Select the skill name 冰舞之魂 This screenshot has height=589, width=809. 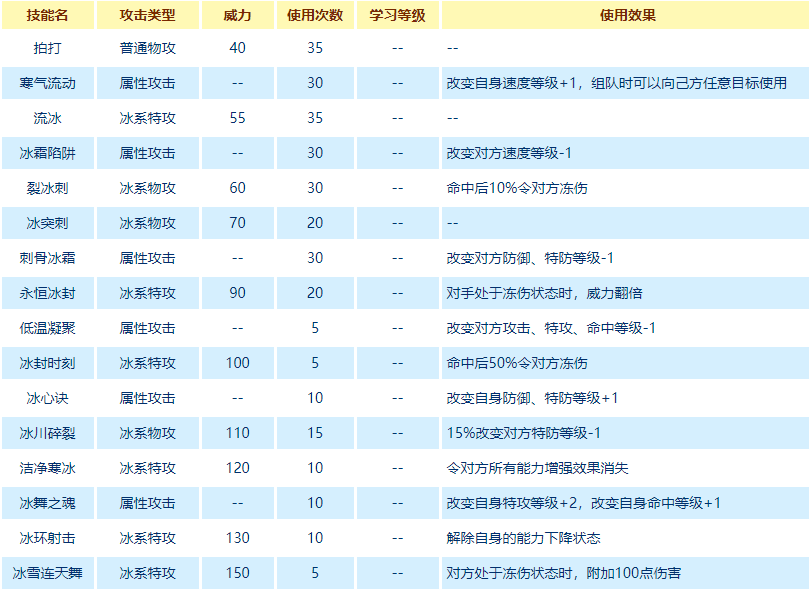tap(47, 503)
